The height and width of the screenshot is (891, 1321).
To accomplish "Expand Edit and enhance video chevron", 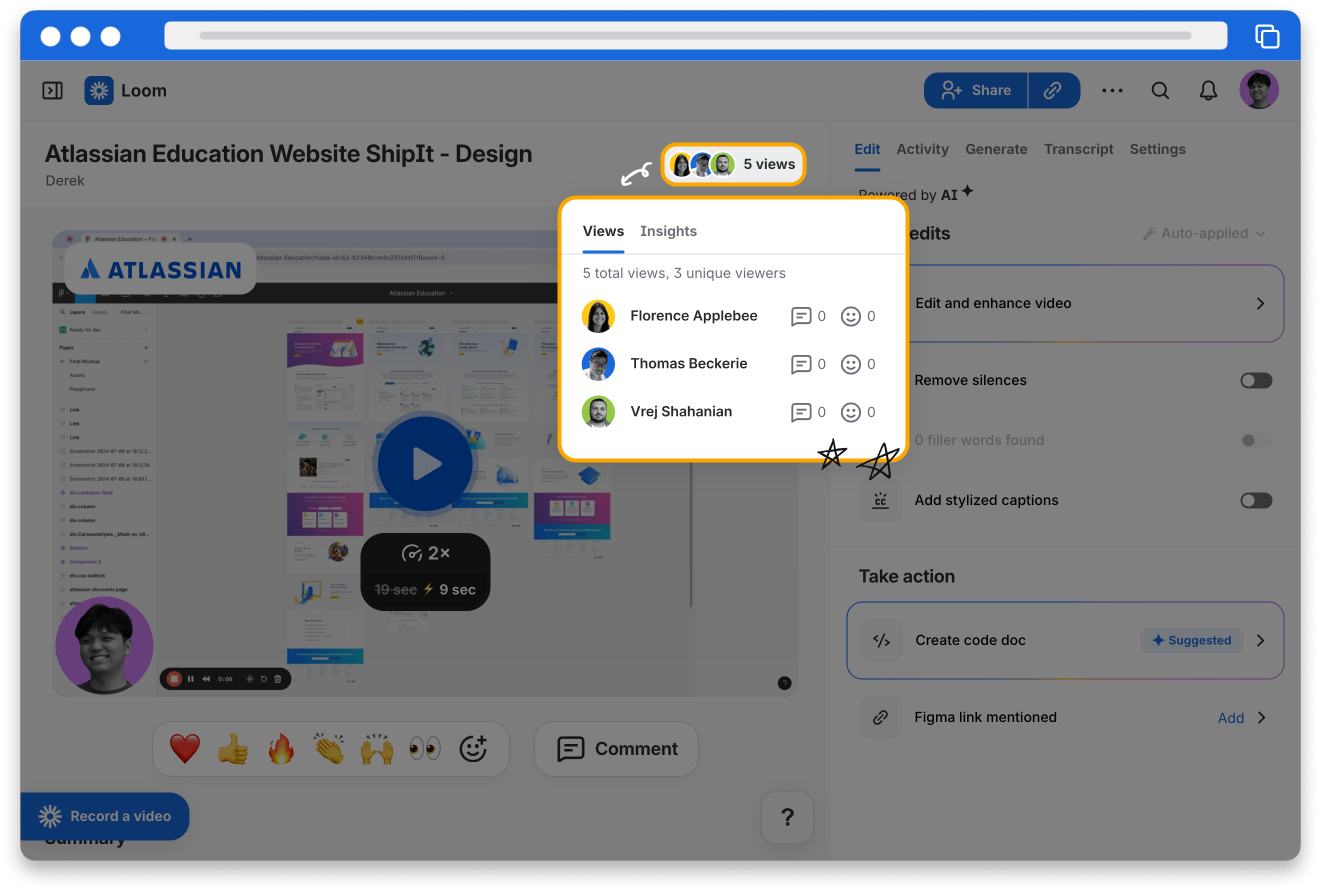I will 1260,303.
